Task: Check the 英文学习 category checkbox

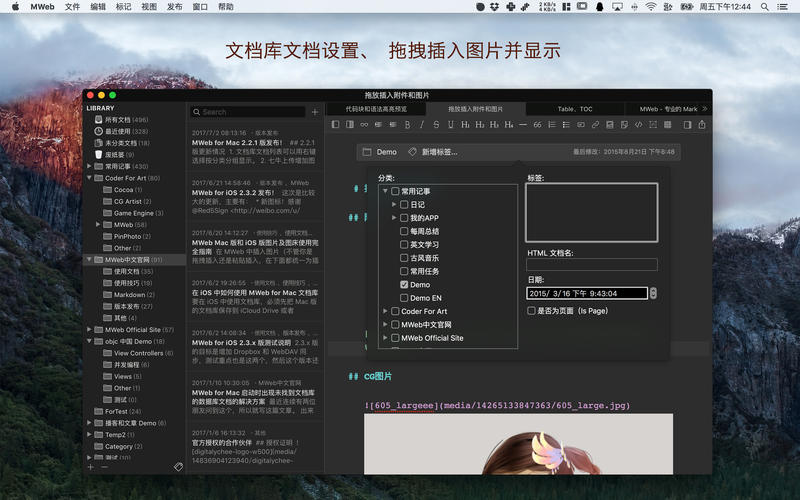Action: (404, 245)
